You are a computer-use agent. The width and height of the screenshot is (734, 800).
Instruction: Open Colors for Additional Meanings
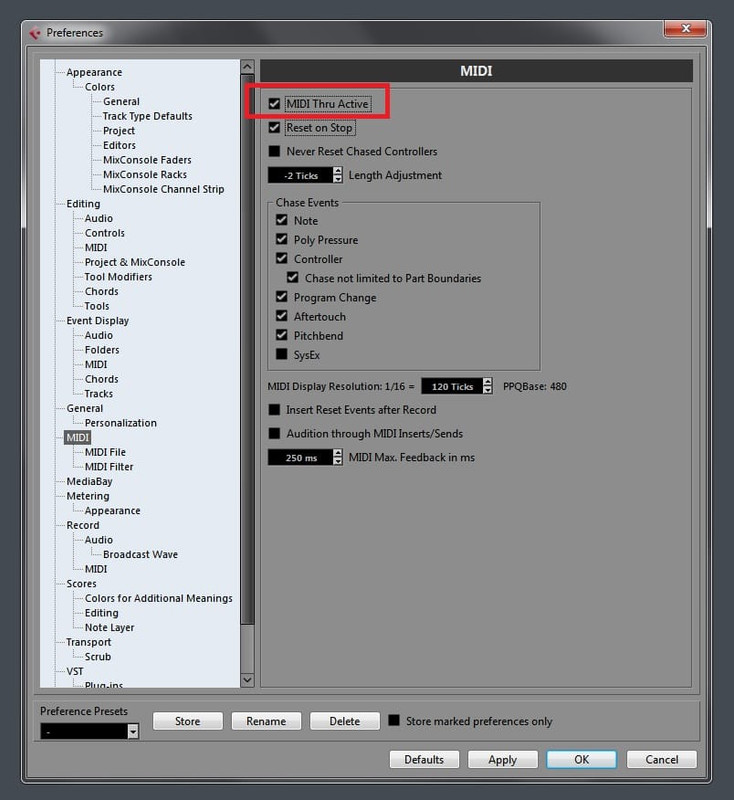tap(159, 598)
